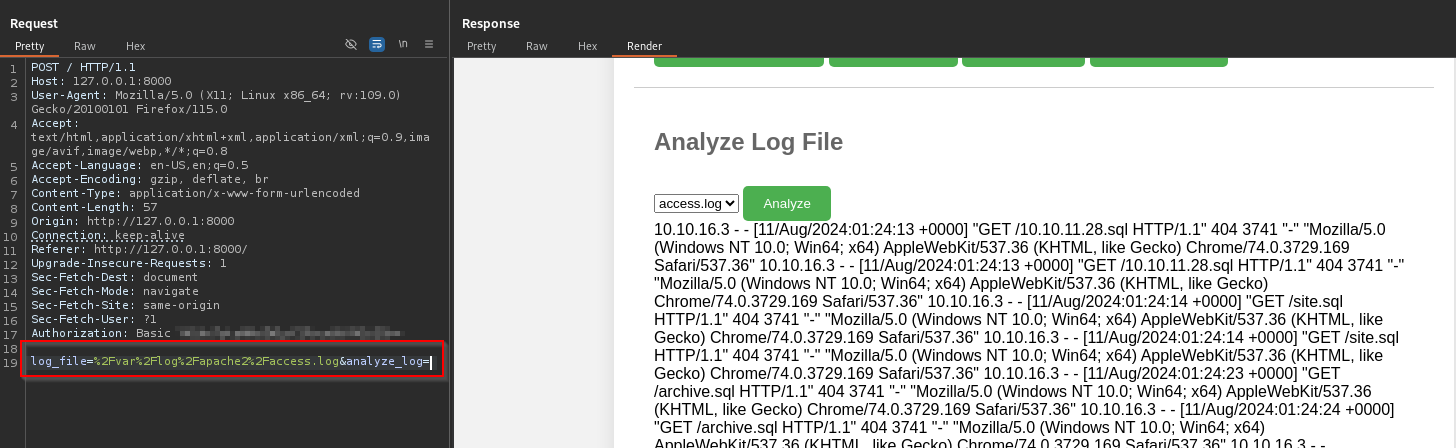The image size is (1456, 448).
Task: Click the 'Upgrade-Insecure-Requests: 1' line
Action: [x=129, y=263]
